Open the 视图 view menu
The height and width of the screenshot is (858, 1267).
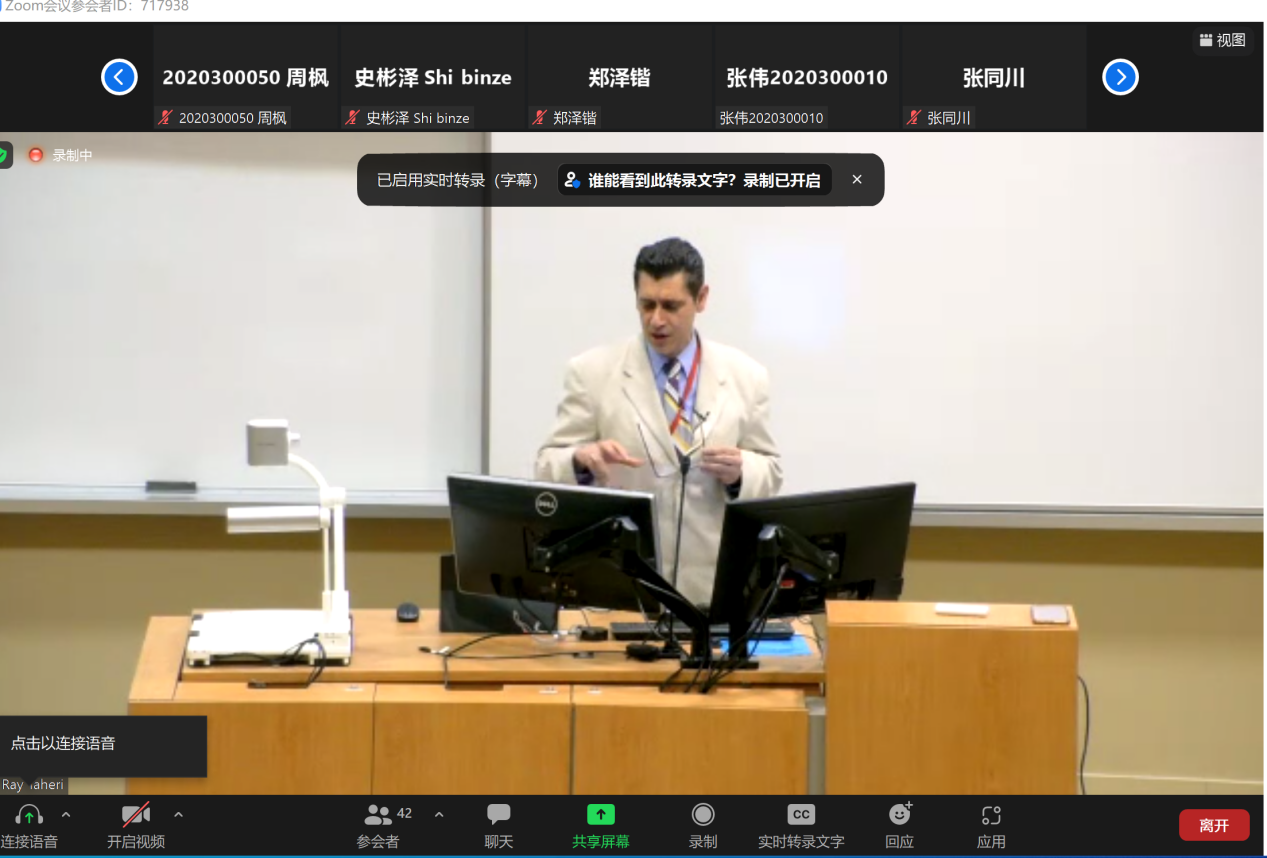[x=1223, y=40]
